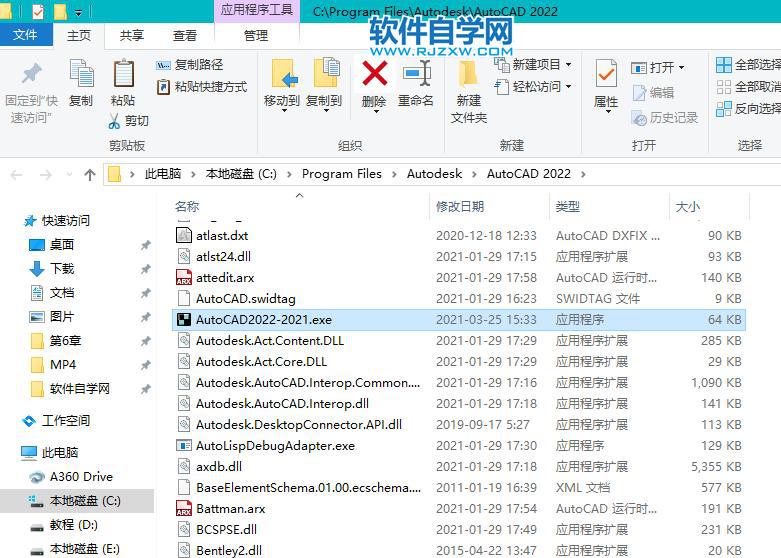Click Program Files breadcrumb
781x558 pixels.
click(x=342, y=174)
